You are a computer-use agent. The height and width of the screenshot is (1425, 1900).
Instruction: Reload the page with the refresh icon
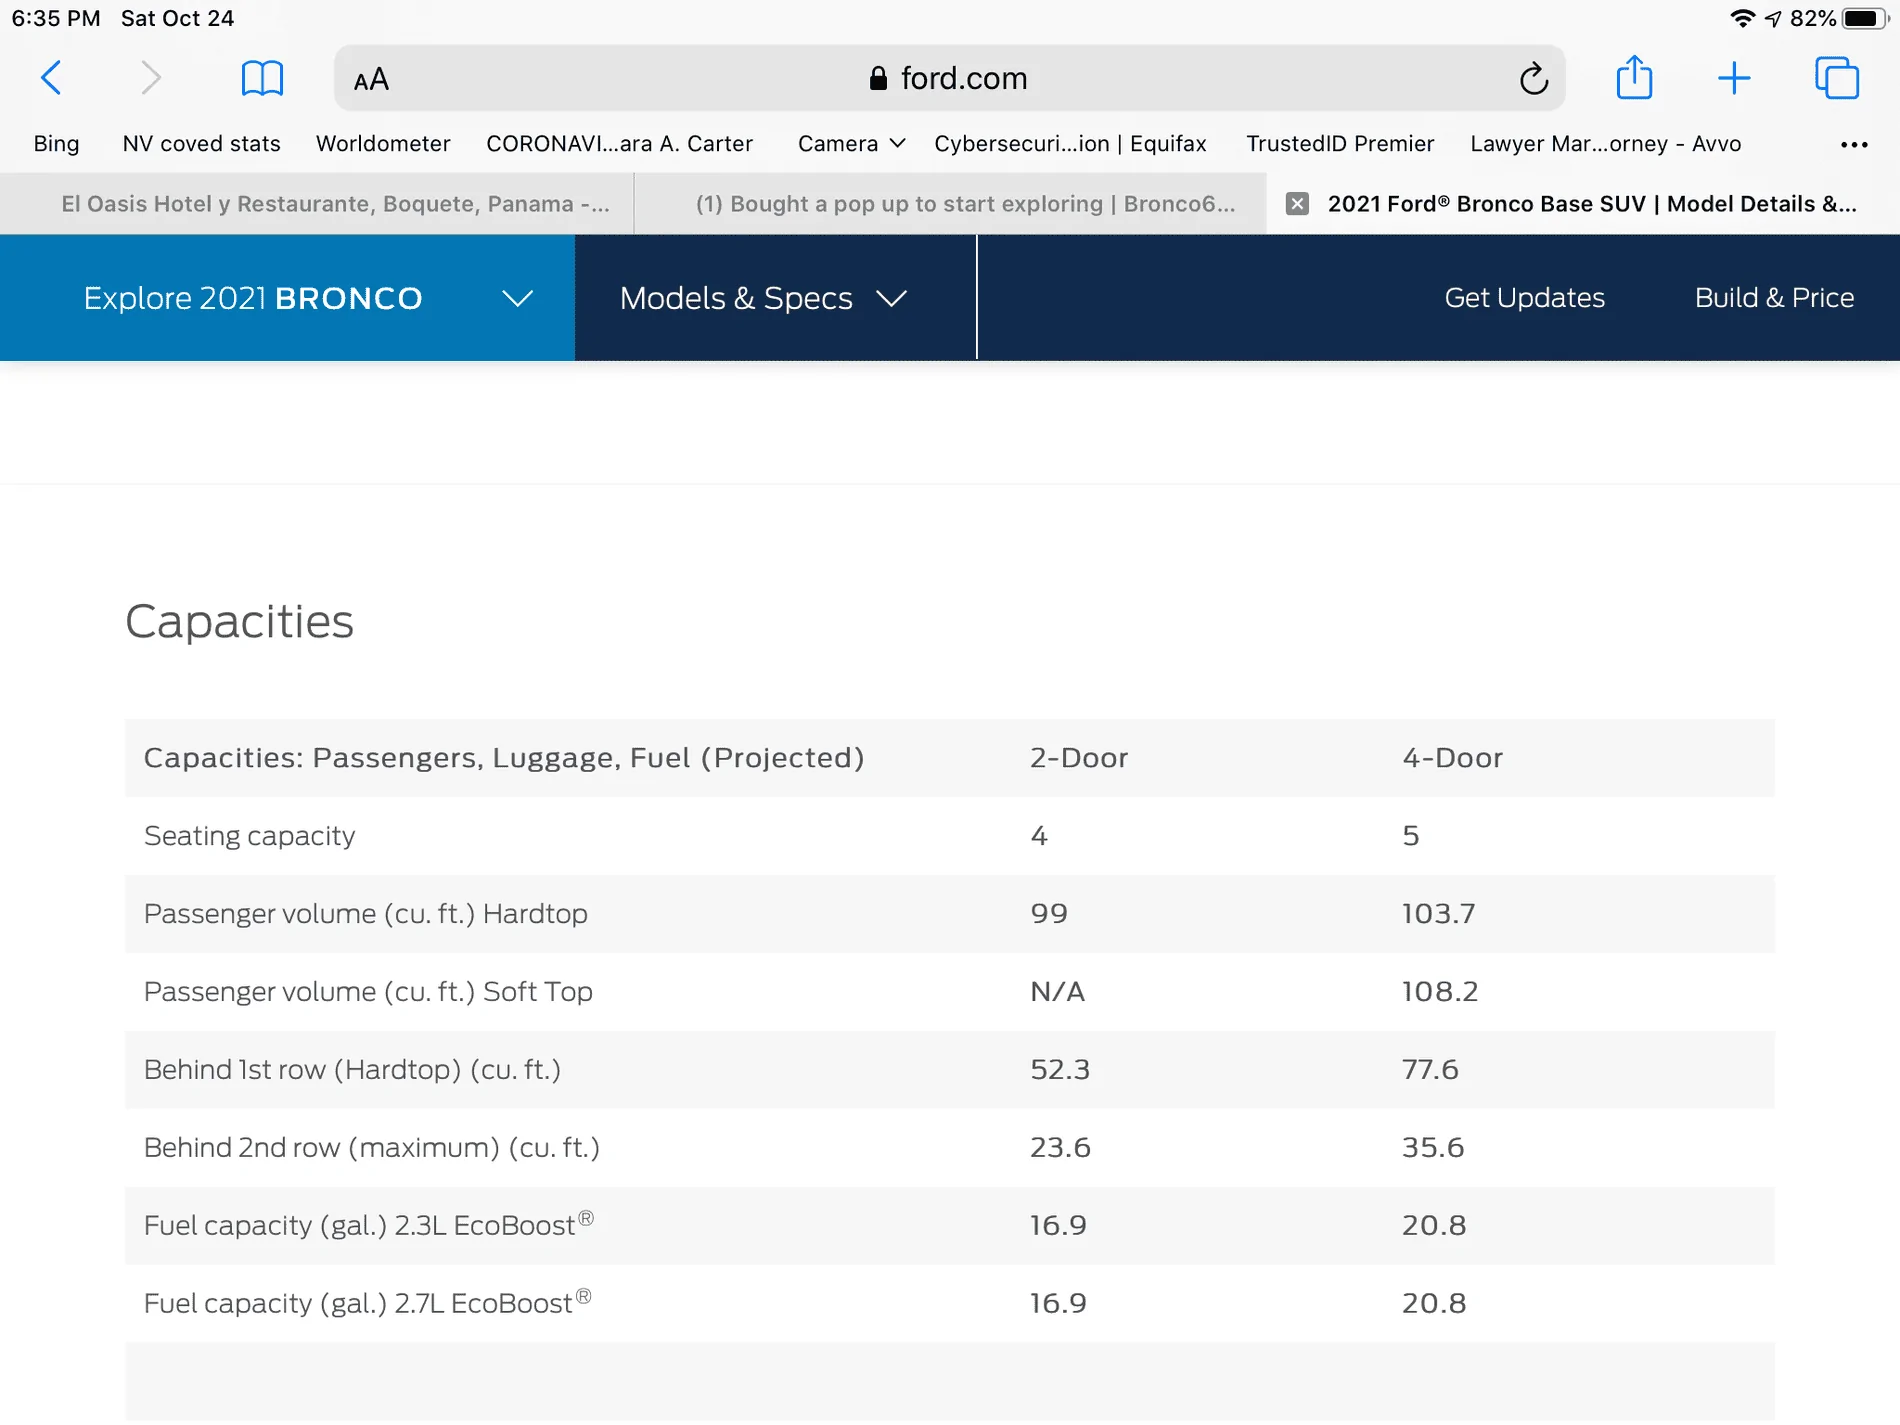tap(1533, 78)
